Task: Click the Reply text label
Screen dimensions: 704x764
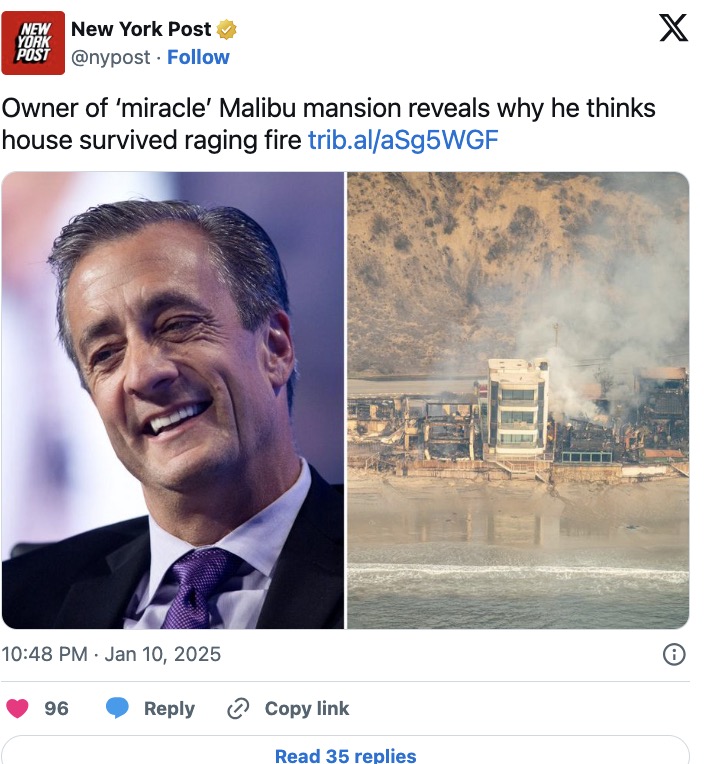Action: [170, 708]
